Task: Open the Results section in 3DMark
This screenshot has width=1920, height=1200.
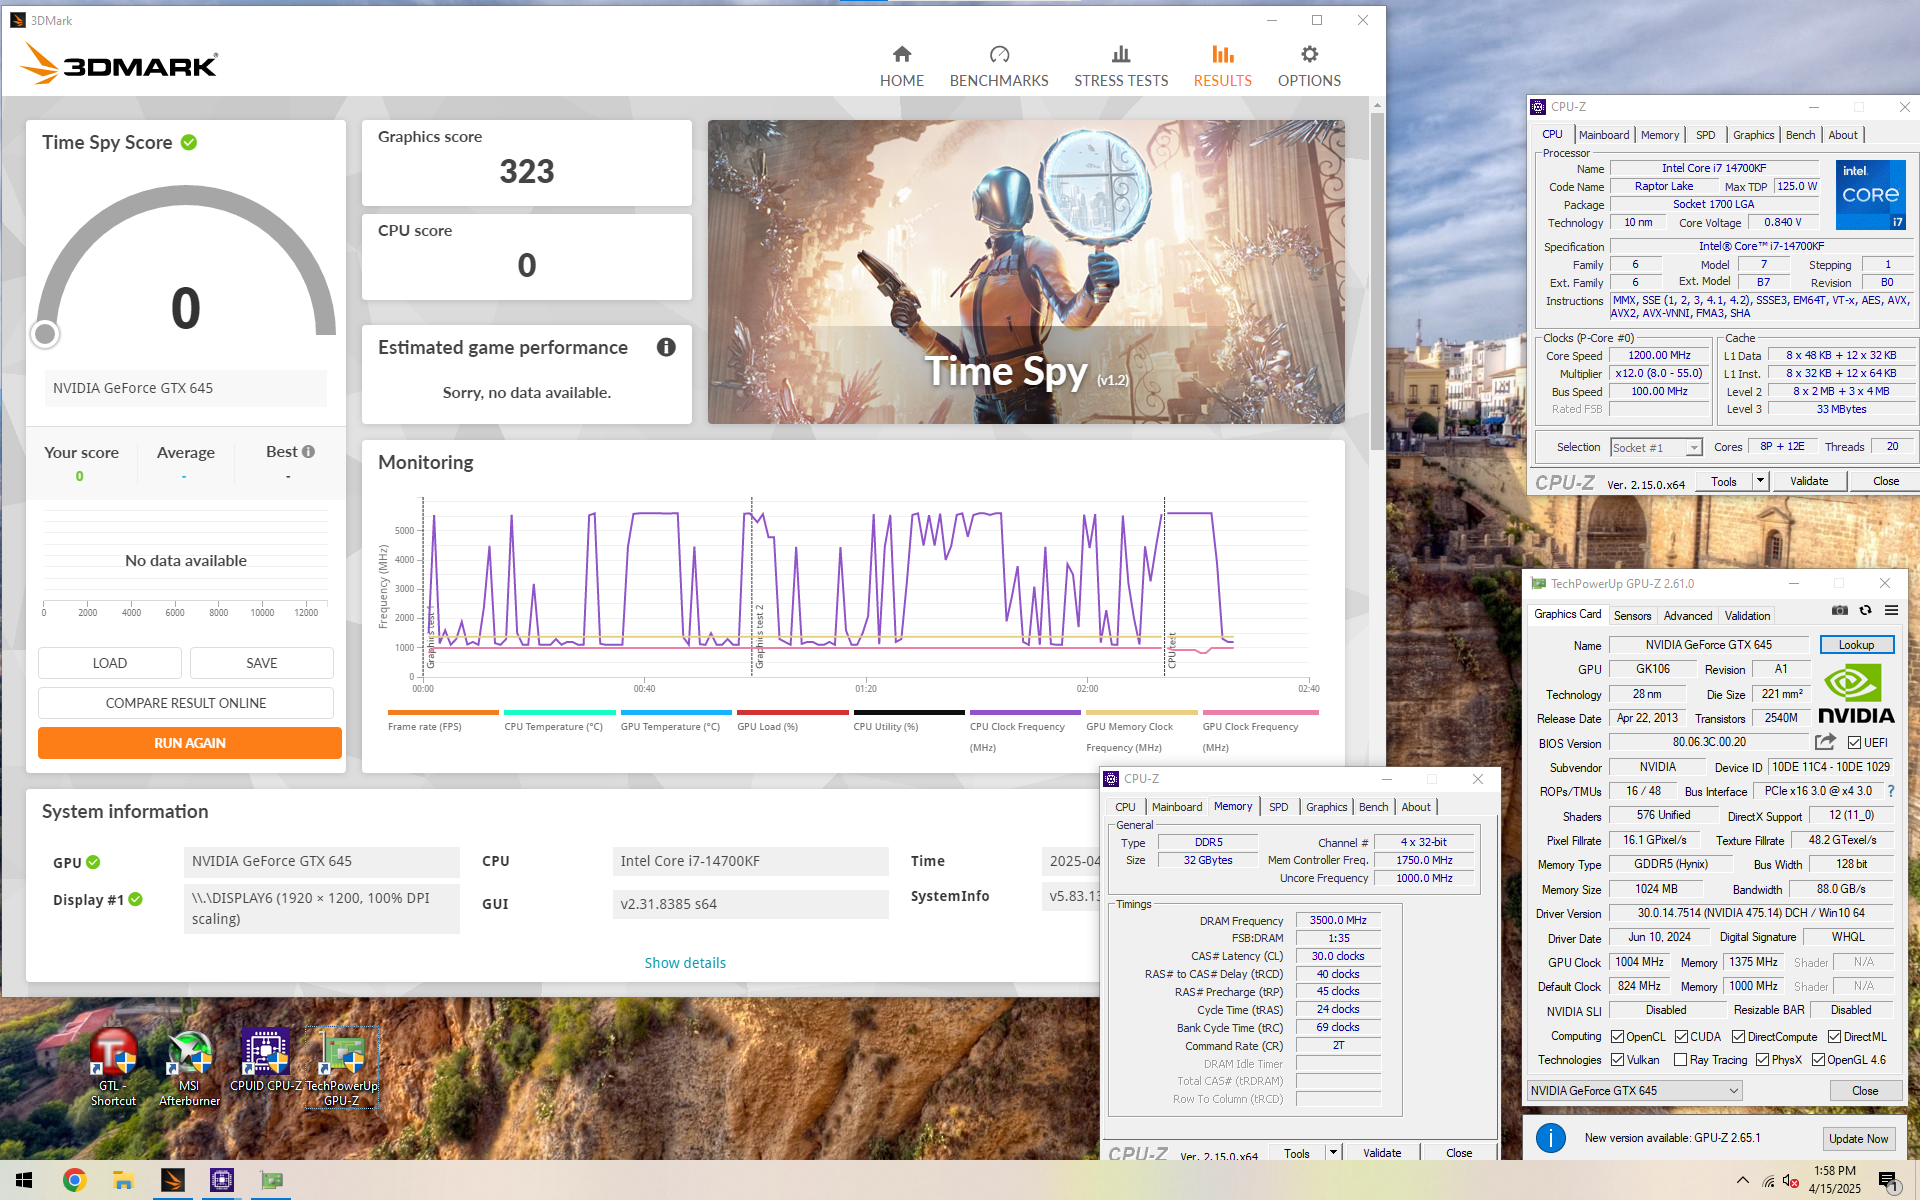Action: pyautogui.click(x=1222, y=66)
